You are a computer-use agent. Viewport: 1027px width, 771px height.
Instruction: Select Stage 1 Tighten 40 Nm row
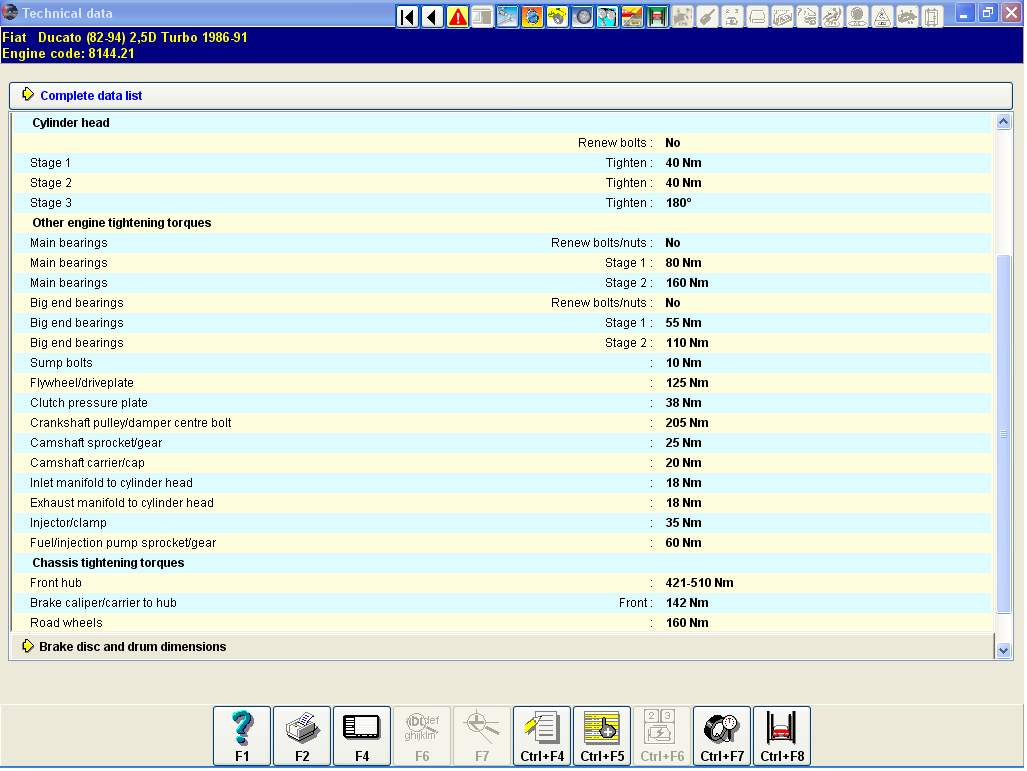pos(502,162)
